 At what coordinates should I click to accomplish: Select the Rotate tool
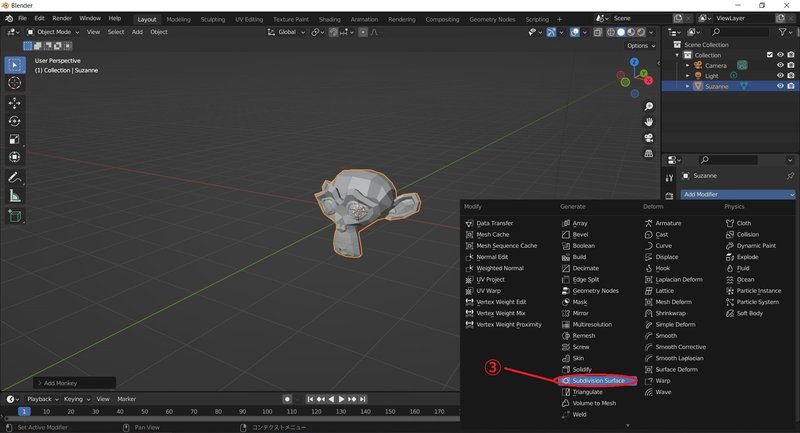tap(15, 121)
